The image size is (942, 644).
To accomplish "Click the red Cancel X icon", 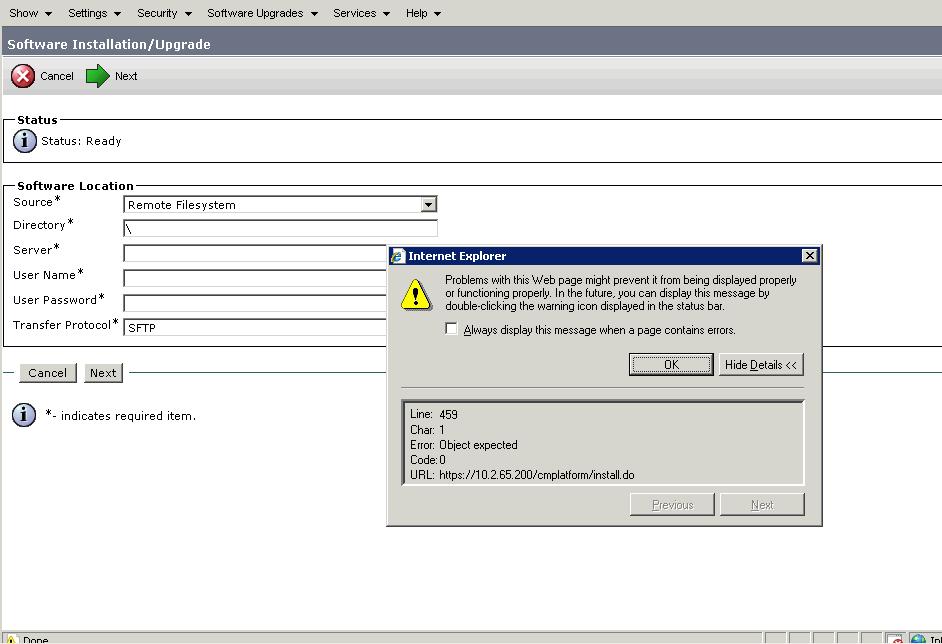I will point(23,76).
